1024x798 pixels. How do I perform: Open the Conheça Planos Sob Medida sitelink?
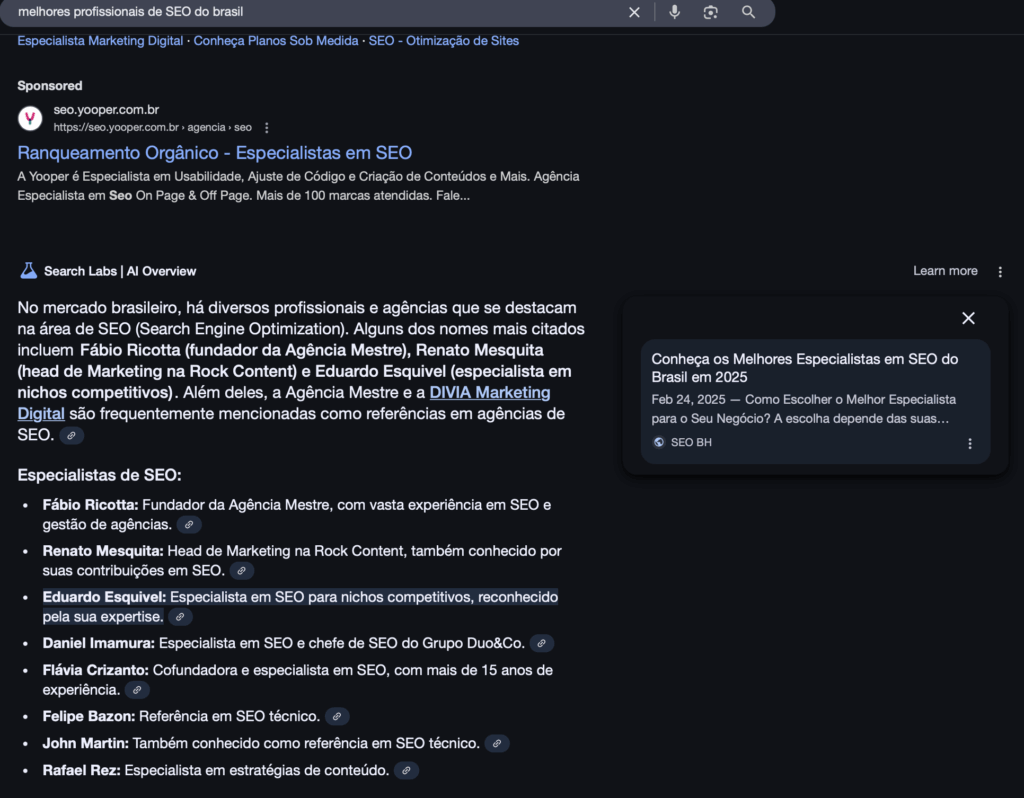pyautogui.click(x=276, y=40)
